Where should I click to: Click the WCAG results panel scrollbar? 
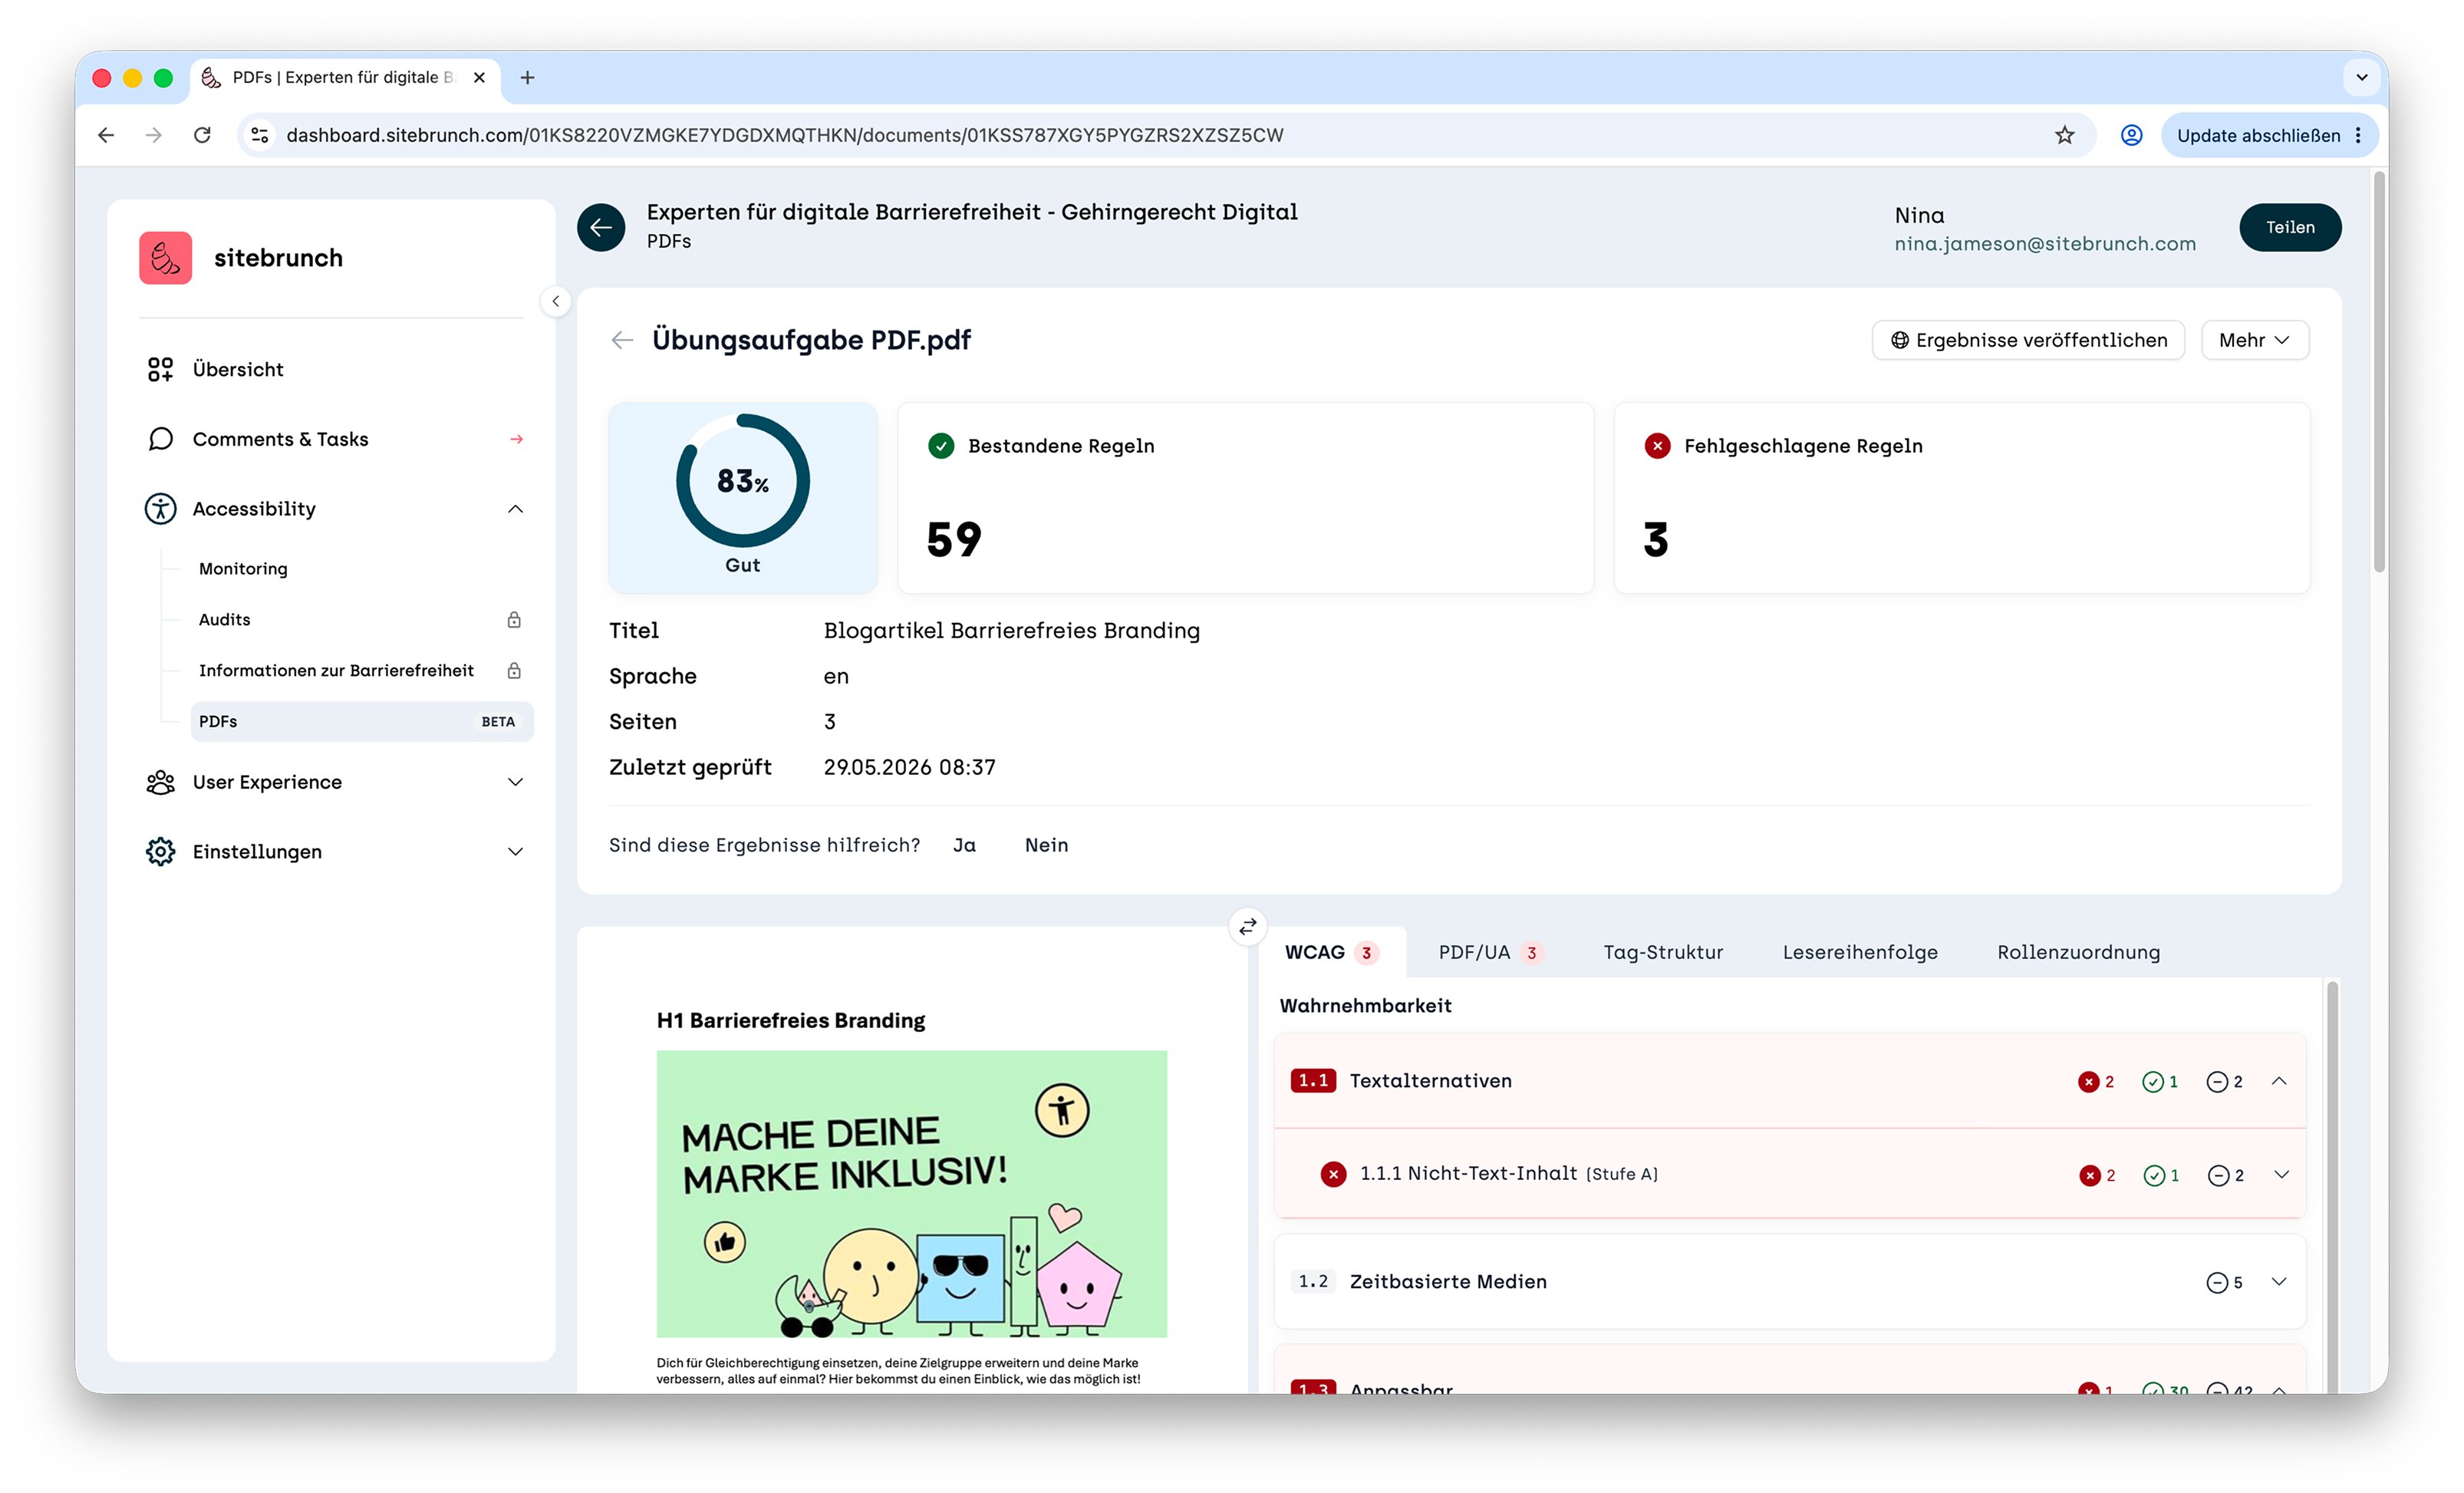[2332, 1186]
